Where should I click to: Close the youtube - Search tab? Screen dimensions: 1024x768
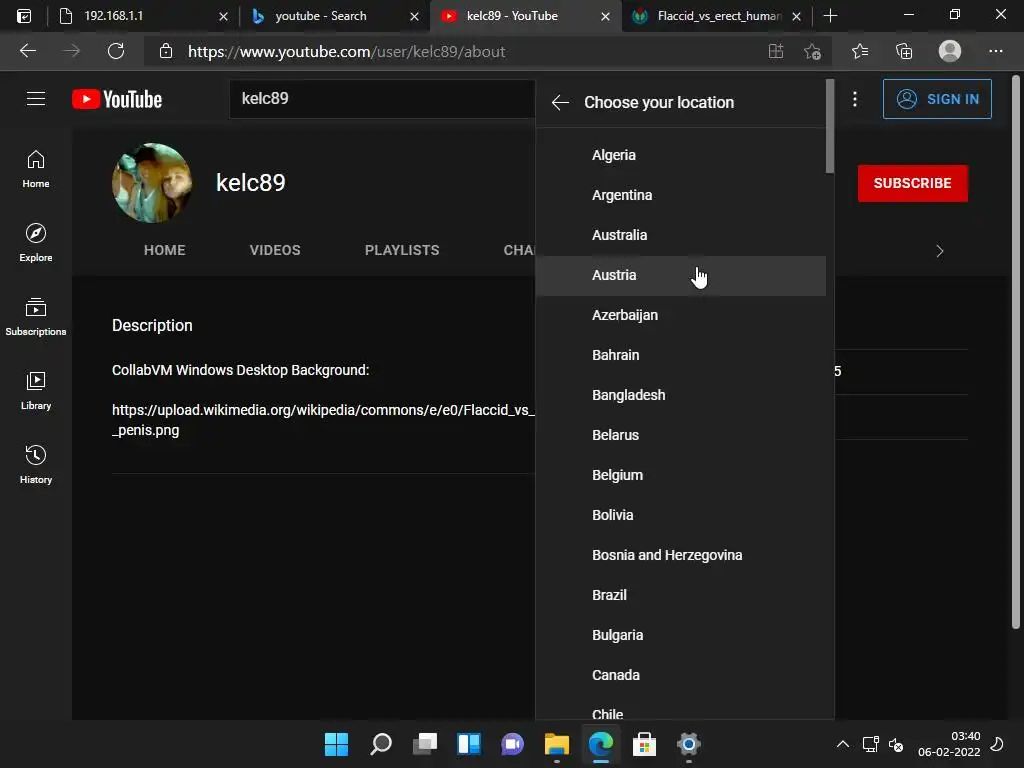(414, 16)
